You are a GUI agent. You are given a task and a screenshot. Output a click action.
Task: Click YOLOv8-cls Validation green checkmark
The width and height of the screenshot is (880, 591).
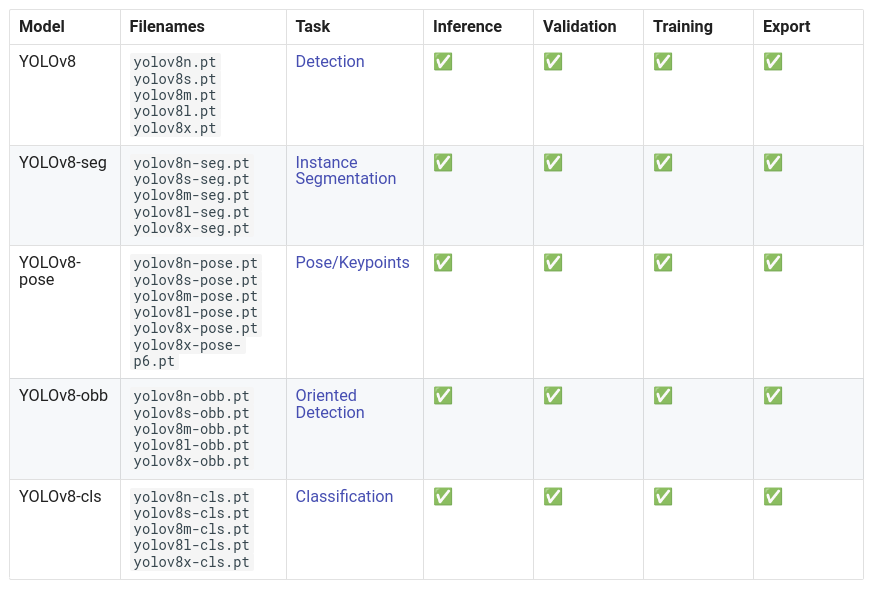pyautogui.click(x=553, y=497)
